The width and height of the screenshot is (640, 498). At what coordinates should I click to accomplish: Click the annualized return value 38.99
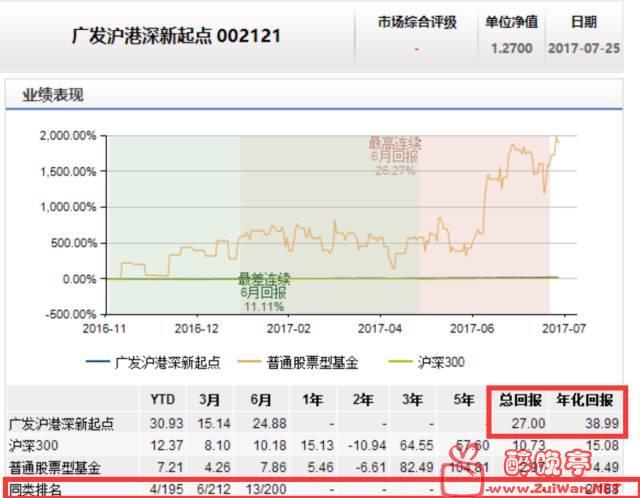point(602,423)
